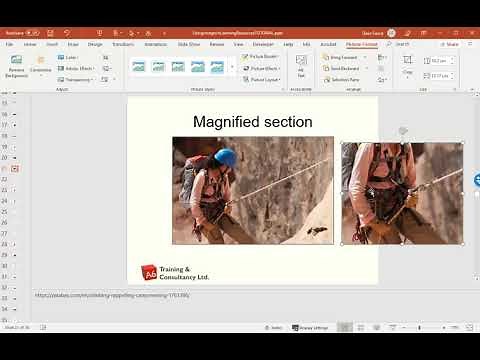Click the Undo icon
The image size is (480, 360).
pos(67,33)
